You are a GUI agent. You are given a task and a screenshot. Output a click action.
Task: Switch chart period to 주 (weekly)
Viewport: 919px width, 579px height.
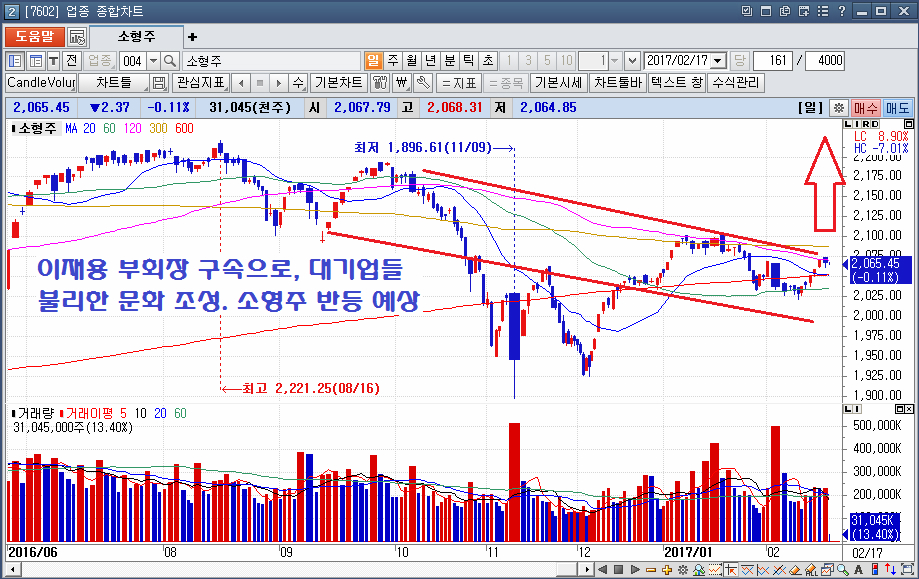click(392, 60)
